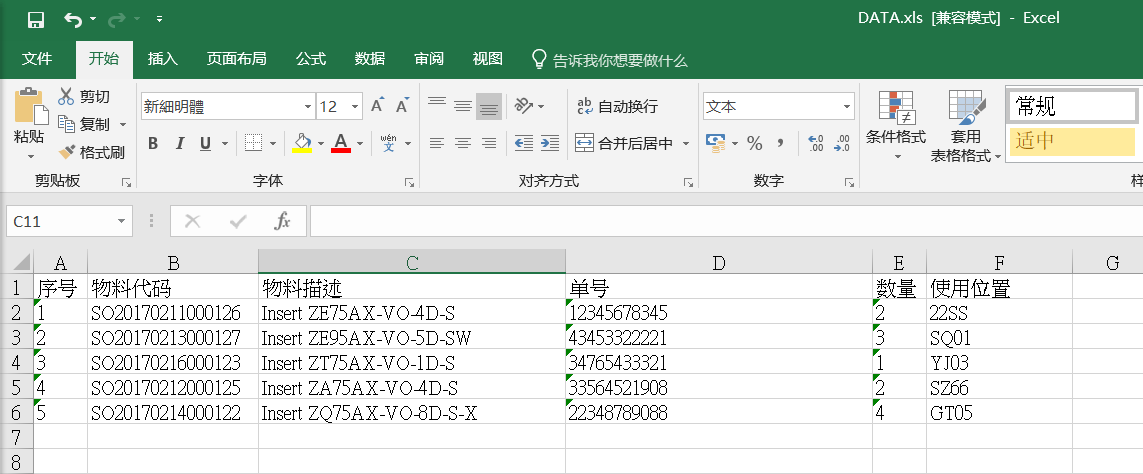Image resolution: width=1143 pixels, height=474 pixels.
Task: Click the Increase Font Size icon
Action: pos(378,106)
